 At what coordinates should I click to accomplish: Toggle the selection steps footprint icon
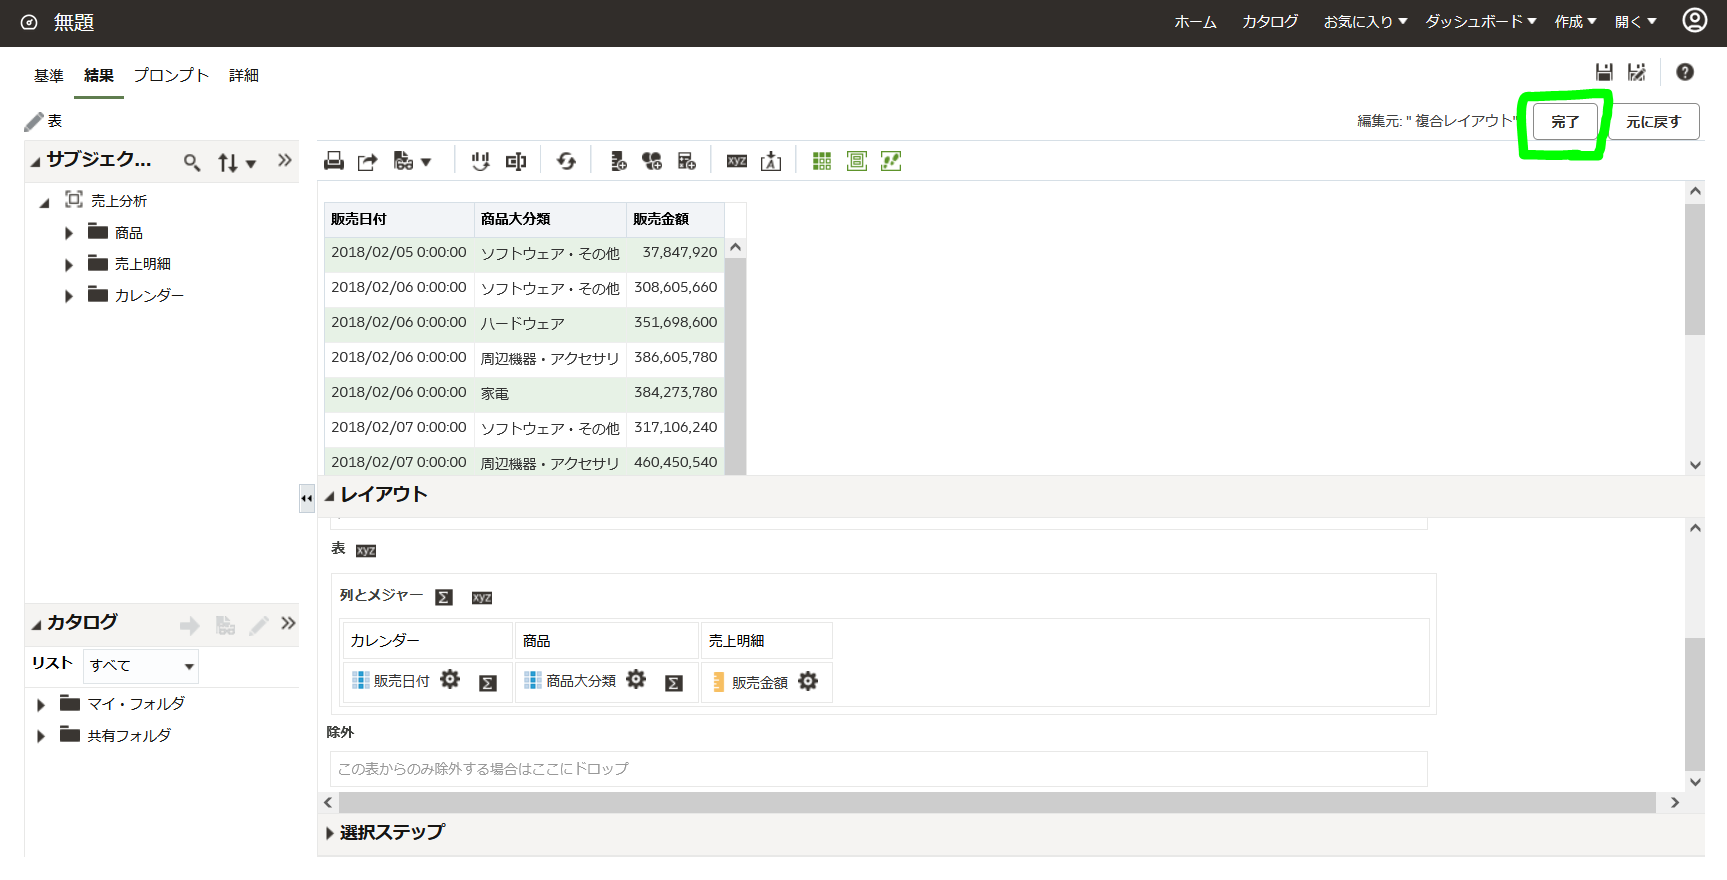(x=891, y=161)
